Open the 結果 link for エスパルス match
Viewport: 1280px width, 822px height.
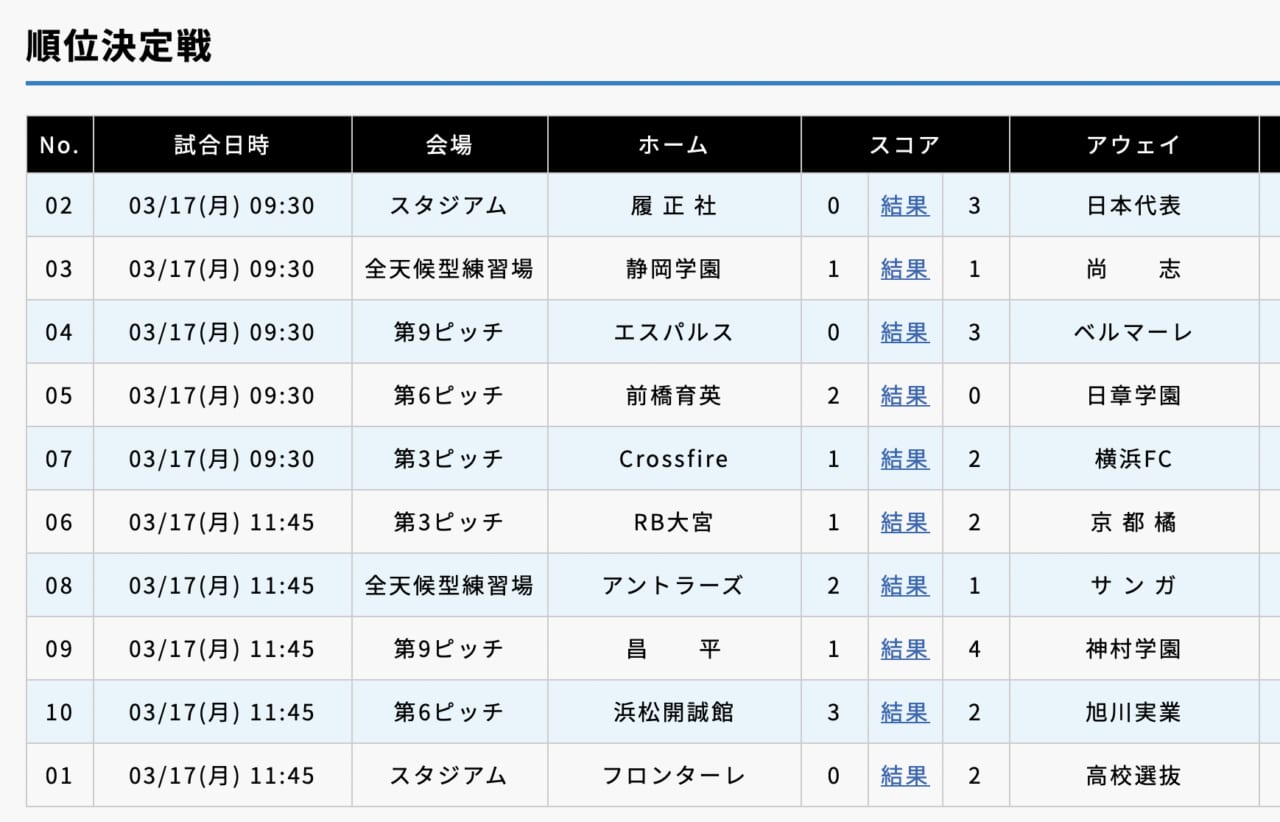click(905, 332)
